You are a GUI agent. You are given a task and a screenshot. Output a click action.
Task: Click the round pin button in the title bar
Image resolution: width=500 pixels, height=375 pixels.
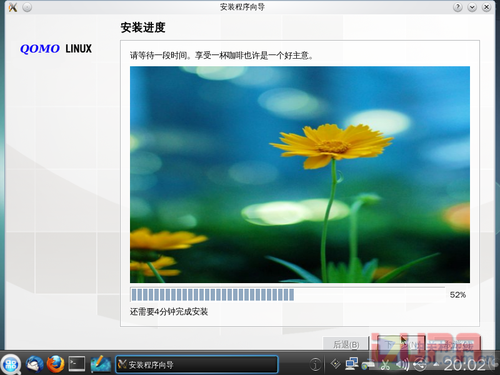[27, 7]
